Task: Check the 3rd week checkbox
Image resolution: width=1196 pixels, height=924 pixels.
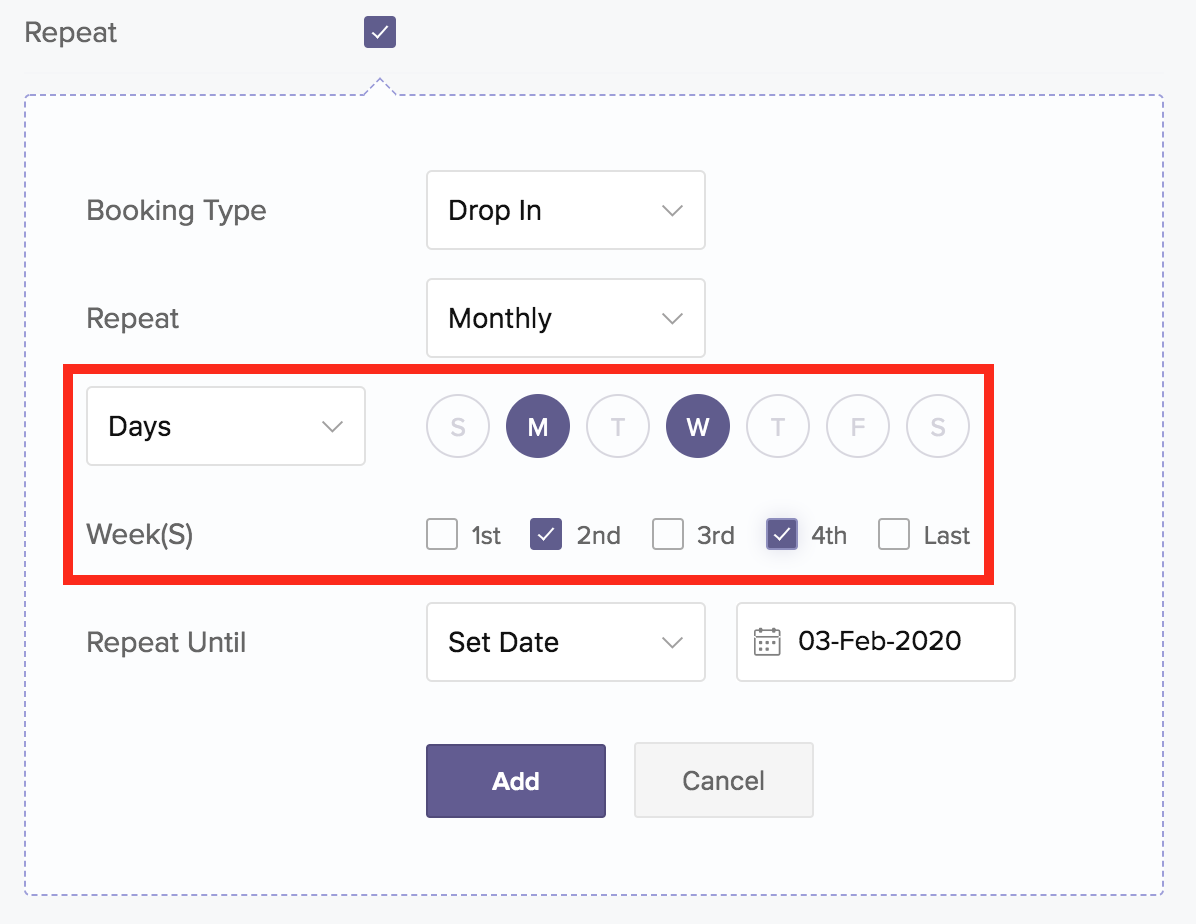Action: click(668, 535)
